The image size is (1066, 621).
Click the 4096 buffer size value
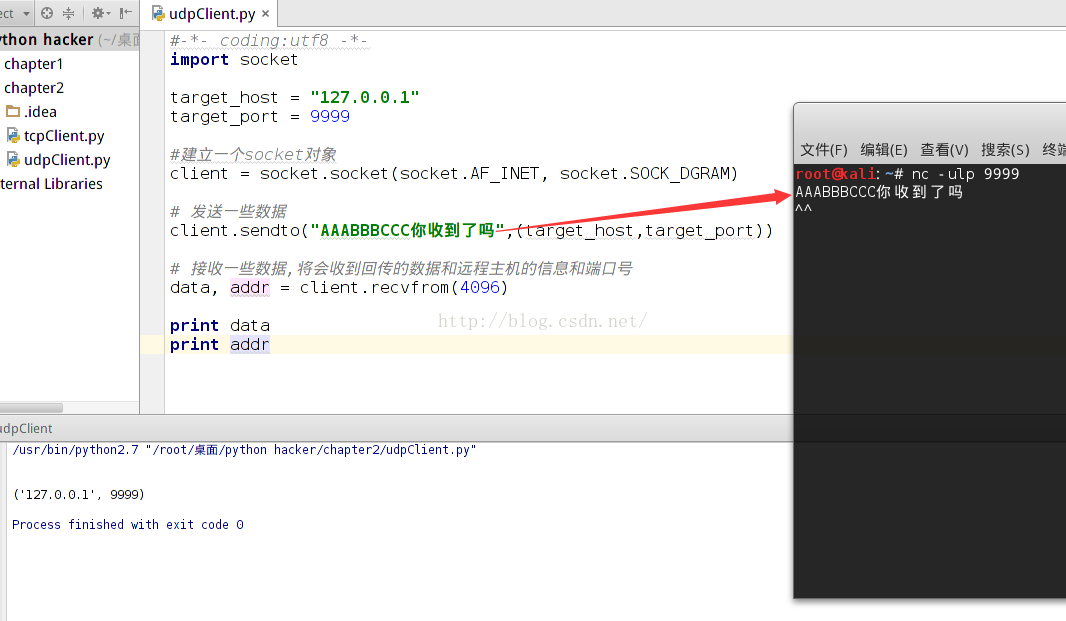tap(479, 288)
